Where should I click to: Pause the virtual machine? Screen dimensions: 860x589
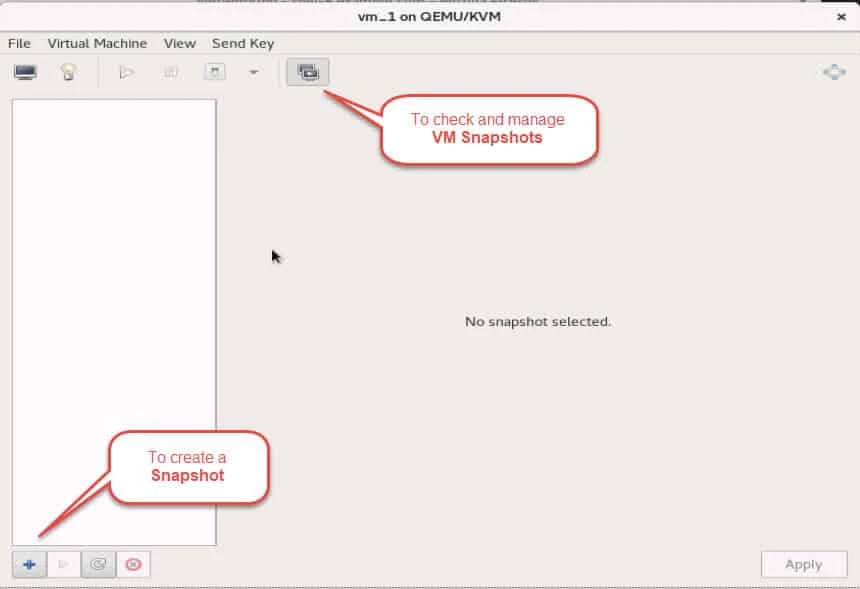[x=170, y=71]
